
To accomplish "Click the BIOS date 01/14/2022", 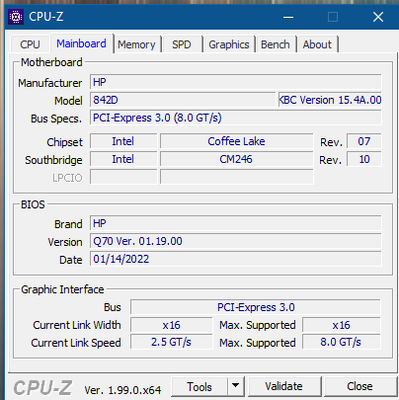I will [x=236, y=259].
